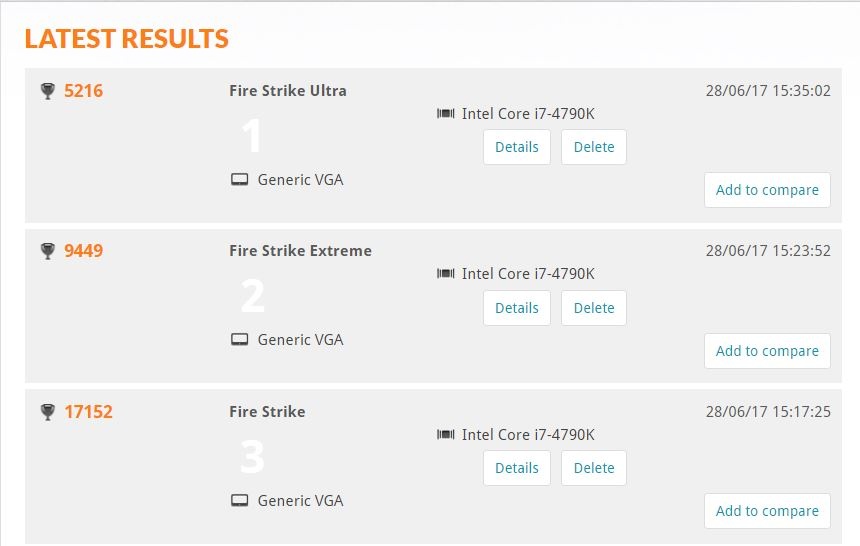Delete the Fire Strike Ultra result
Image resolution: width=860 pixels, height=546 pixels.
click(x=594, y=147)
